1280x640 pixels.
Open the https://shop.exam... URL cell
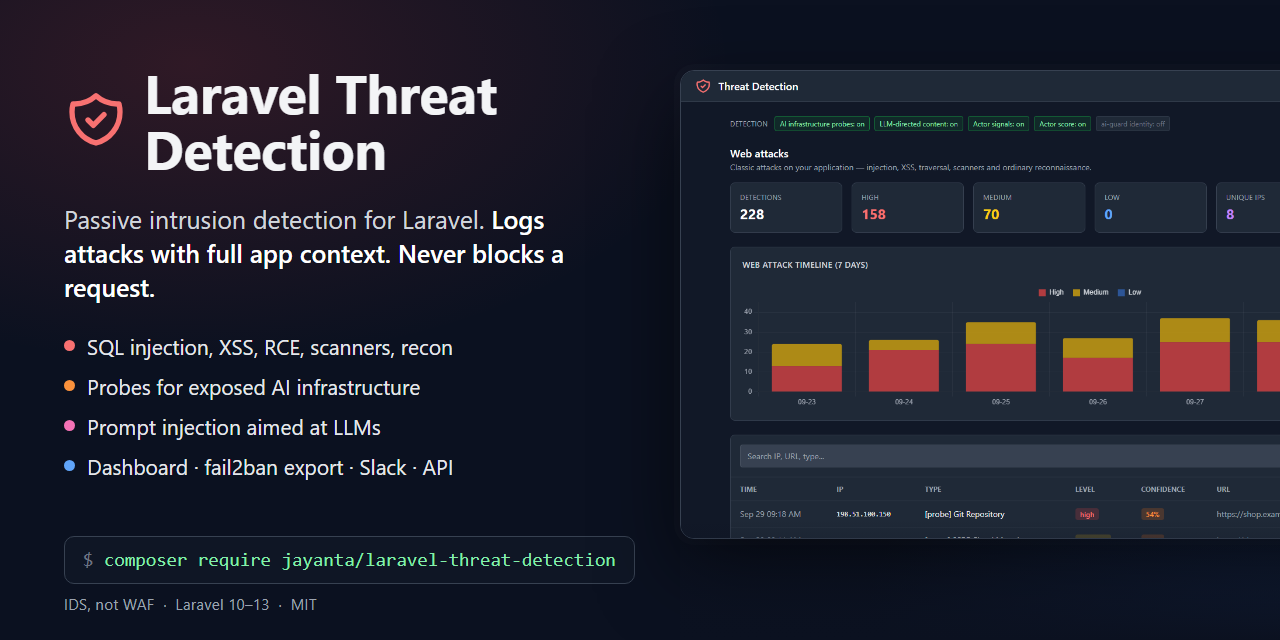(1248, 514)
